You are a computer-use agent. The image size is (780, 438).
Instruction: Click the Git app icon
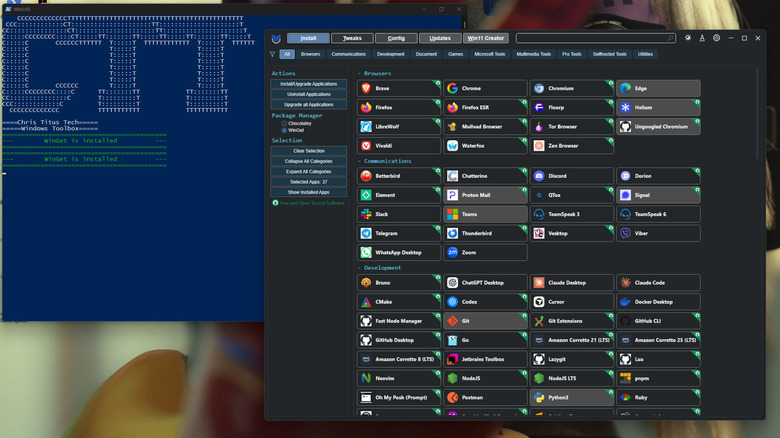[x=452, y=321]
